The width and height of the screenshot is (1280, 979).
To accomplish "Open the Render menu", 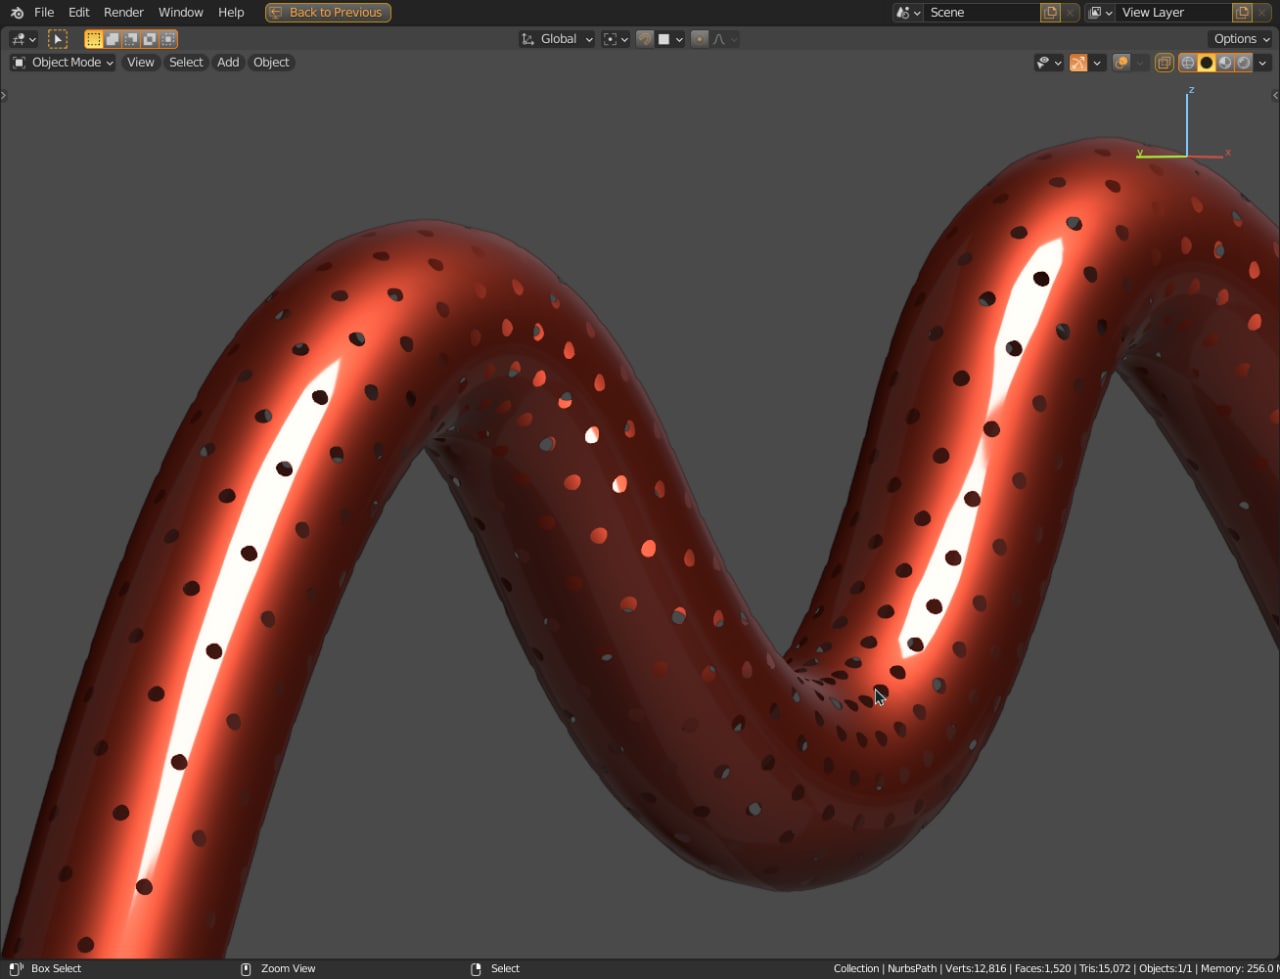I will 124,12.
